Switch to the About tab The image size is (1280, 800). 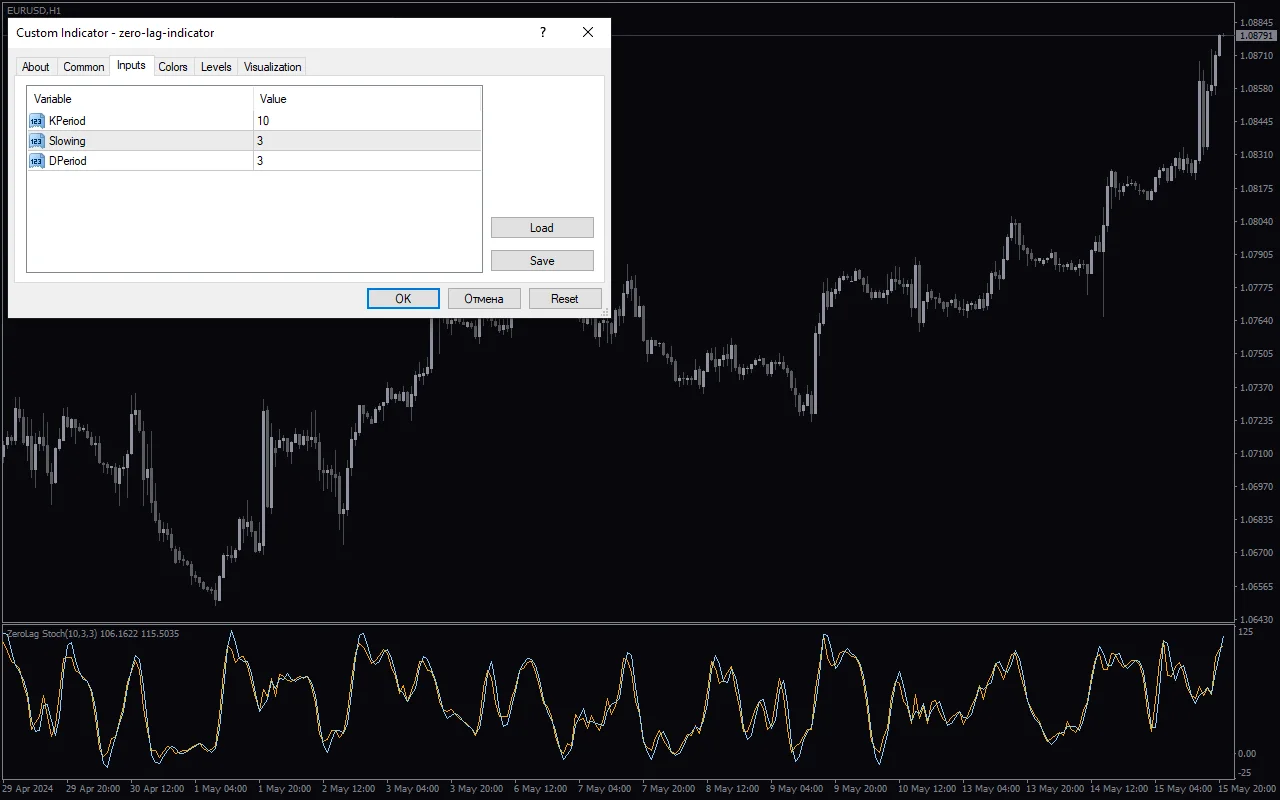[x=36, y=66]
